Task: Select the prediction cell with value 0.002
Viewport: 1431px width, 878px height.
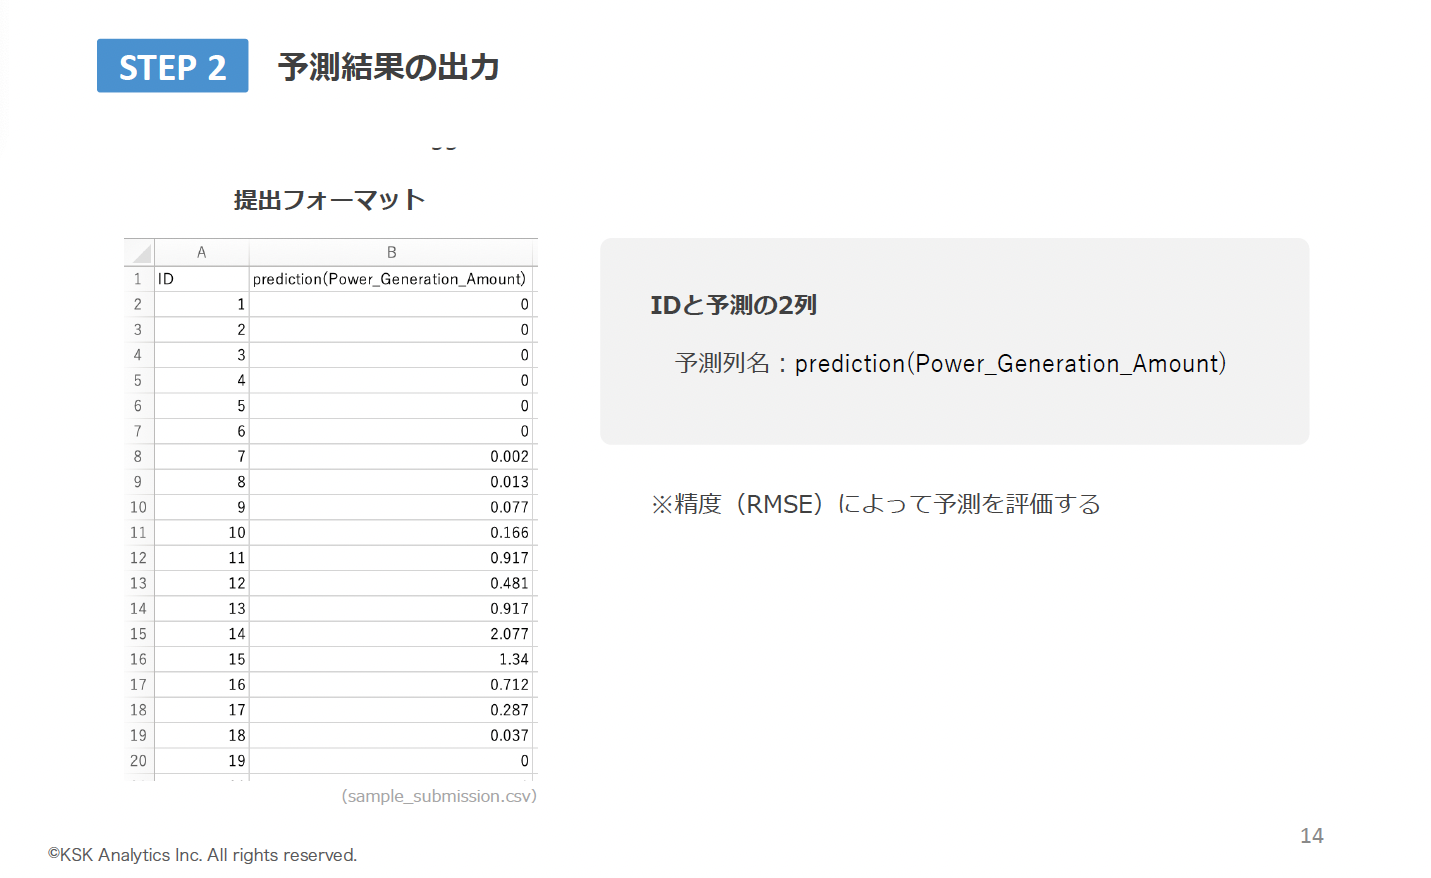Action: tap(391, 456)
